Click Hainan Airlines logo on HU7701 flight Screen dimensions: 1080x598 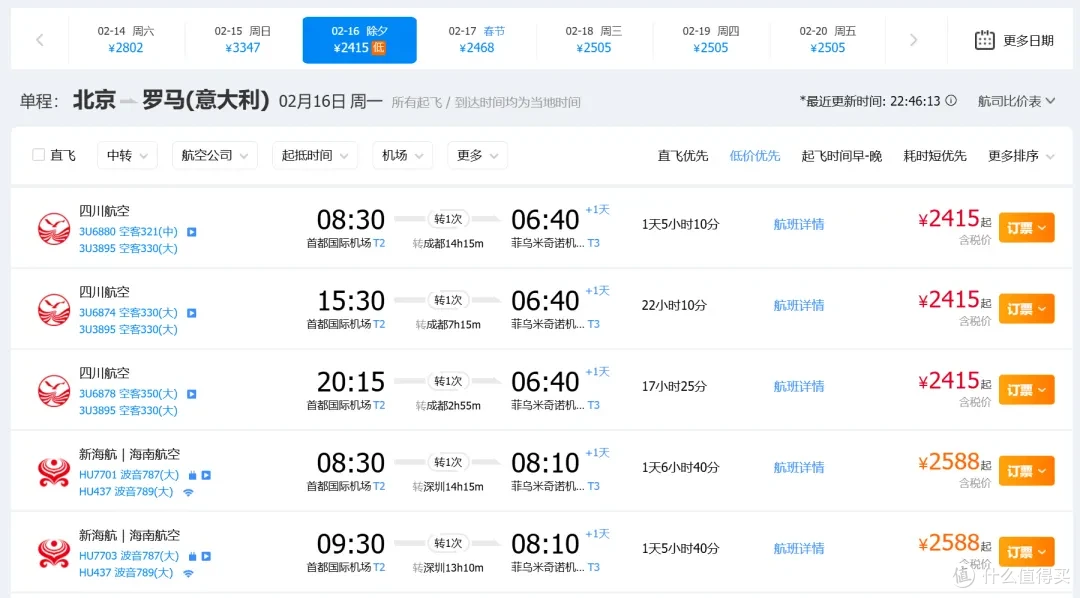pos(54,472)
